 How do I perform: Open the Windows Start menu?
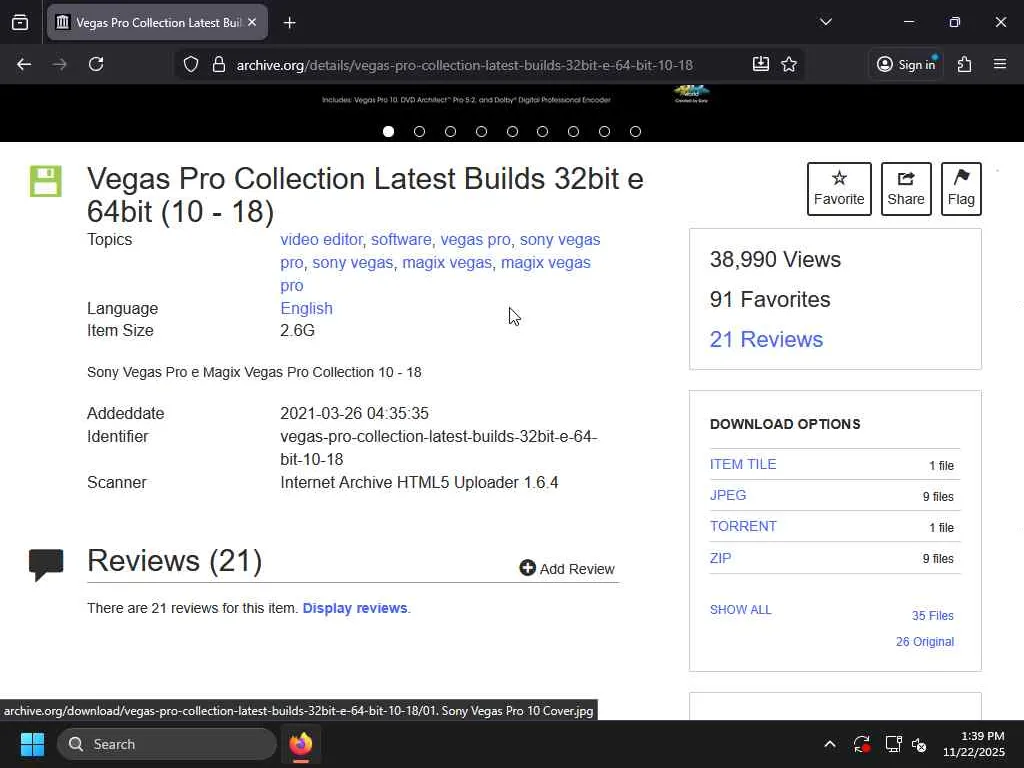32,744
